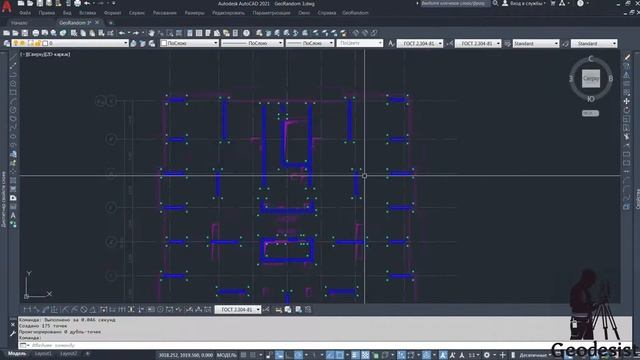
Task: Open the GeoRandom menu
Action: [x=355, y=13]
